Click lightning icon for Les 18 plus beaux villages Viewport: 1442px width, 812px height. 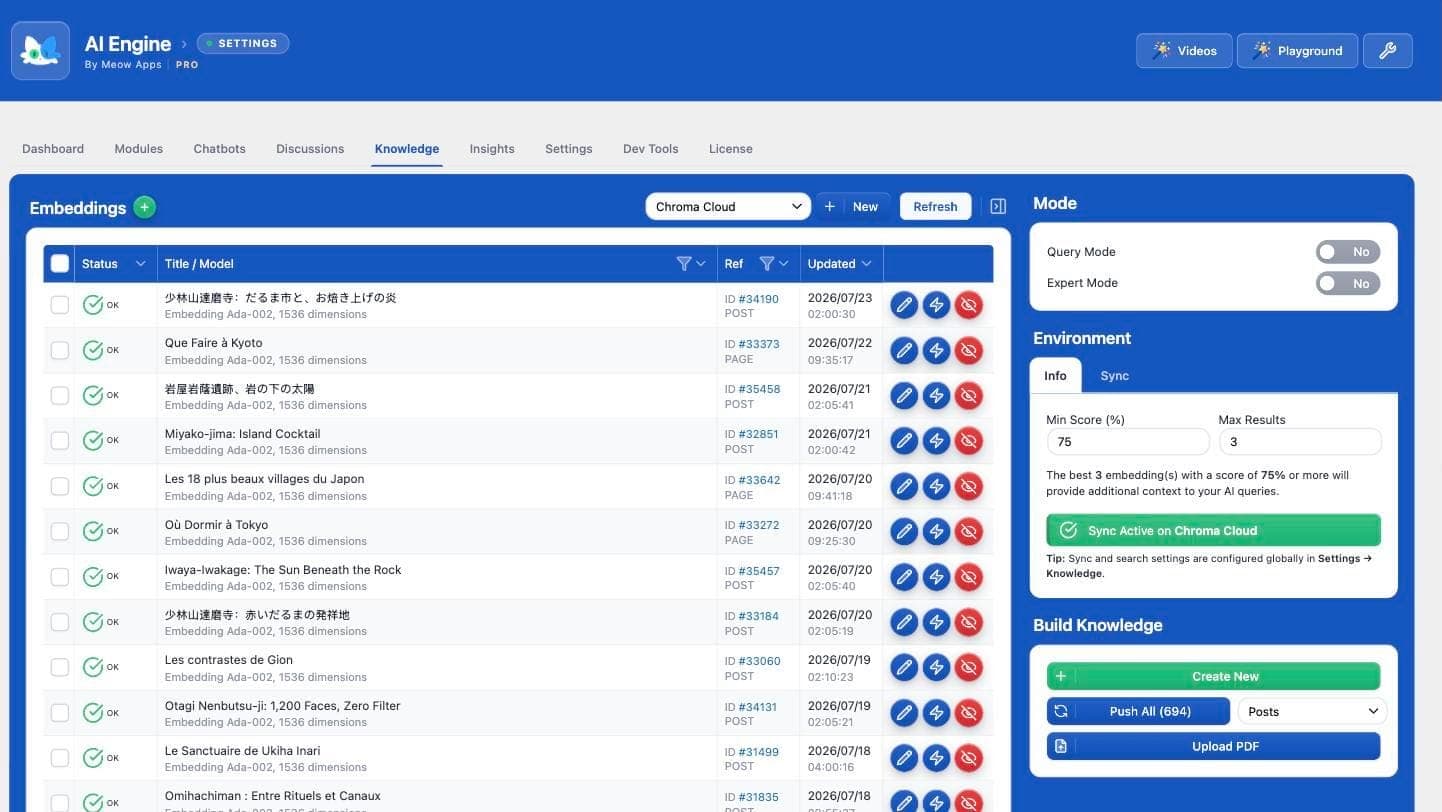coord(936,486)
